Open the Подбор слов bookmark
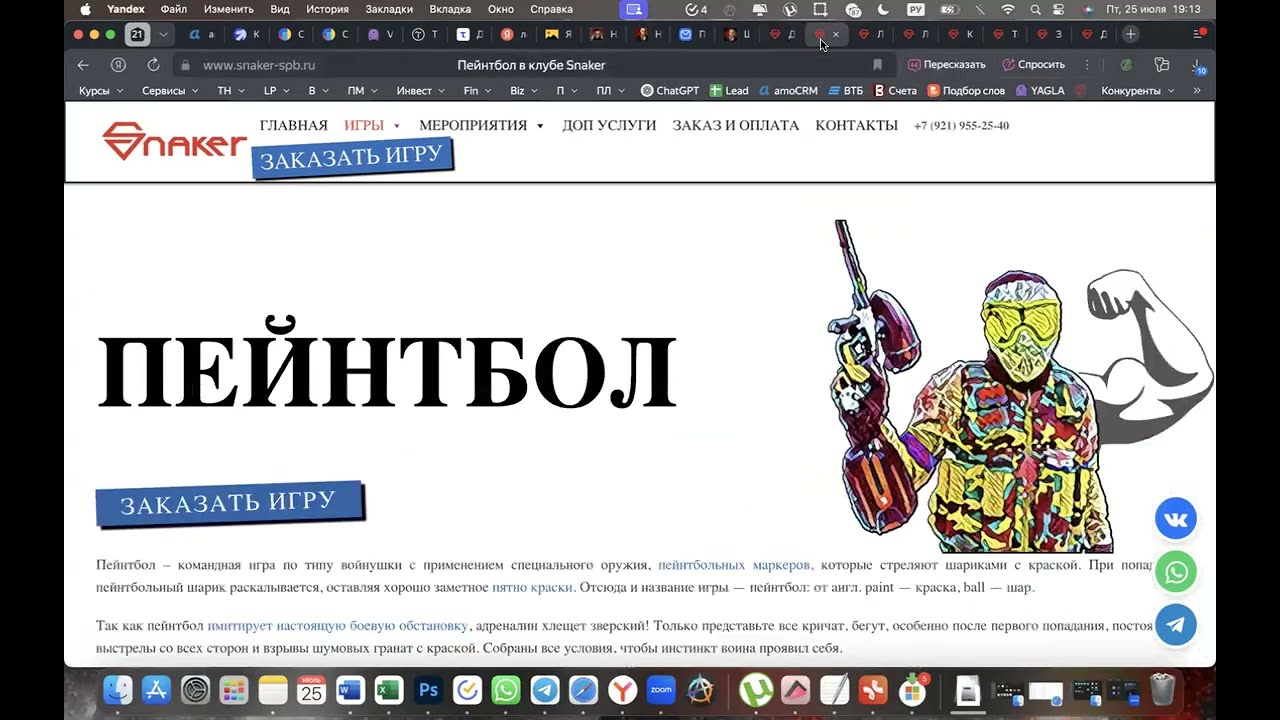Screen dimensions: 1280x720 point(966,91)
